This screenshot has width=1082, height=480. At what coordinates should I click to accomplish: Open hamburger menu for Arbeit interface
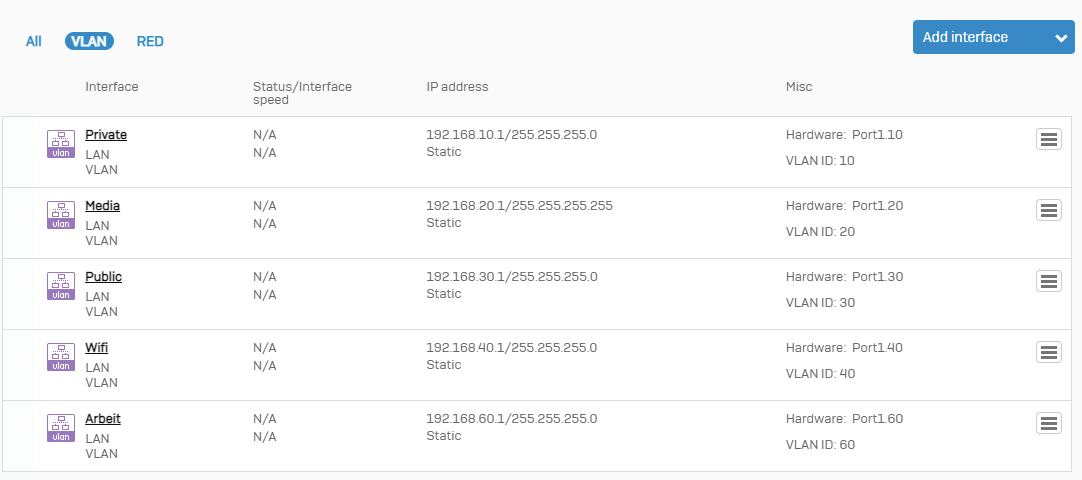[x=1049, y=423]
